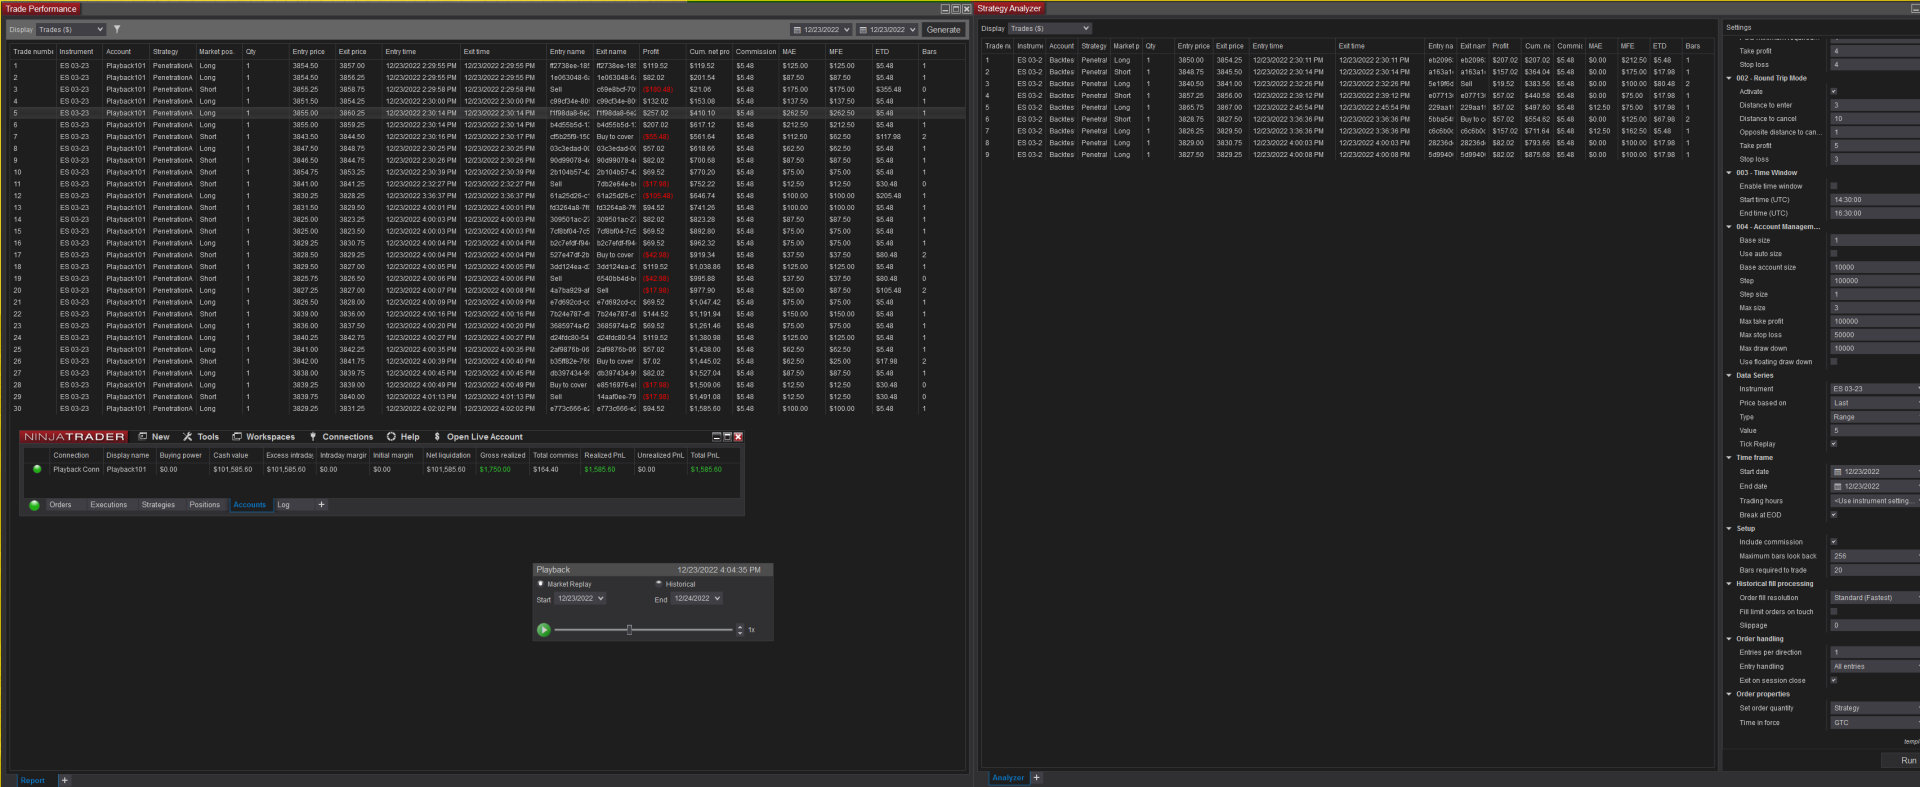Click the Open Live Account dollar icon
This screenshot has width=1920, height=787.
tap(437, 437)
